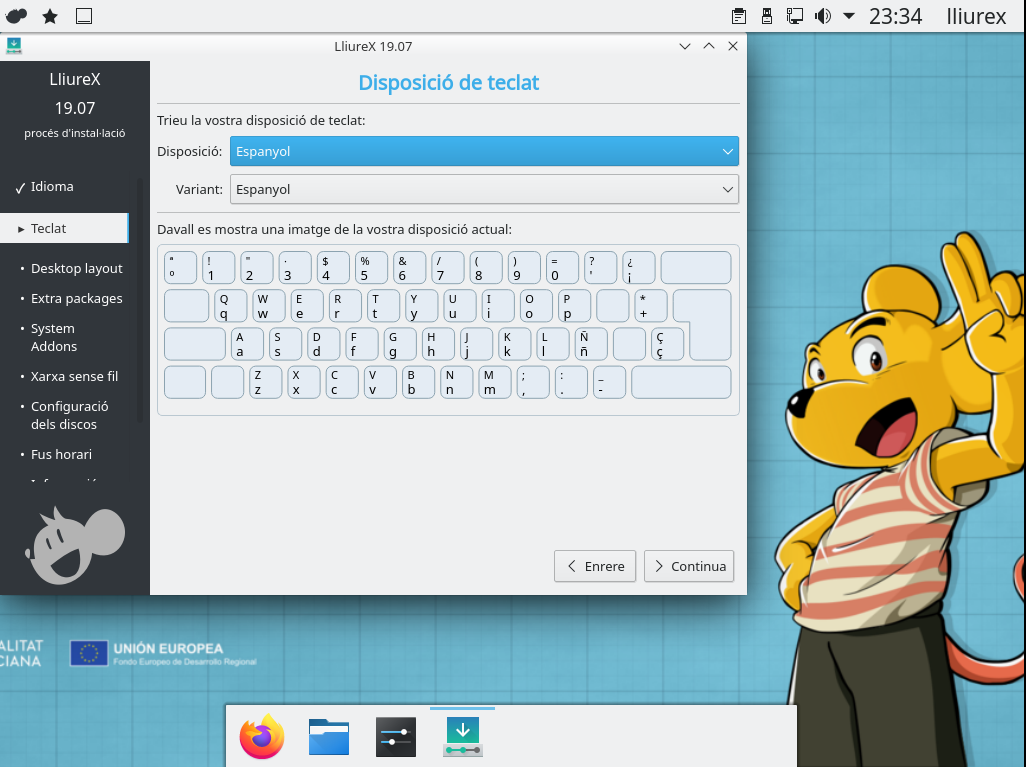Click the installer icon in the window title bar
This screenshot has height=767, width=1026.
coord(14,46)
